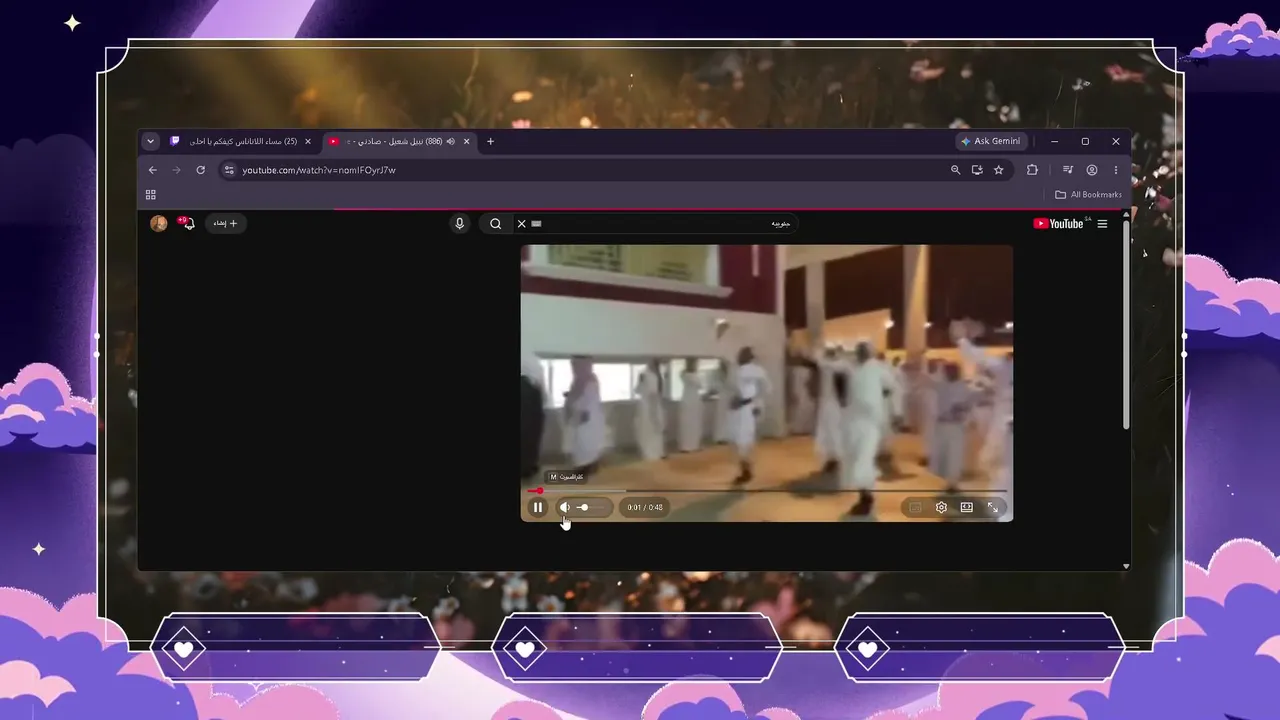Close the YouTube tab

click(x=466, y=141)
